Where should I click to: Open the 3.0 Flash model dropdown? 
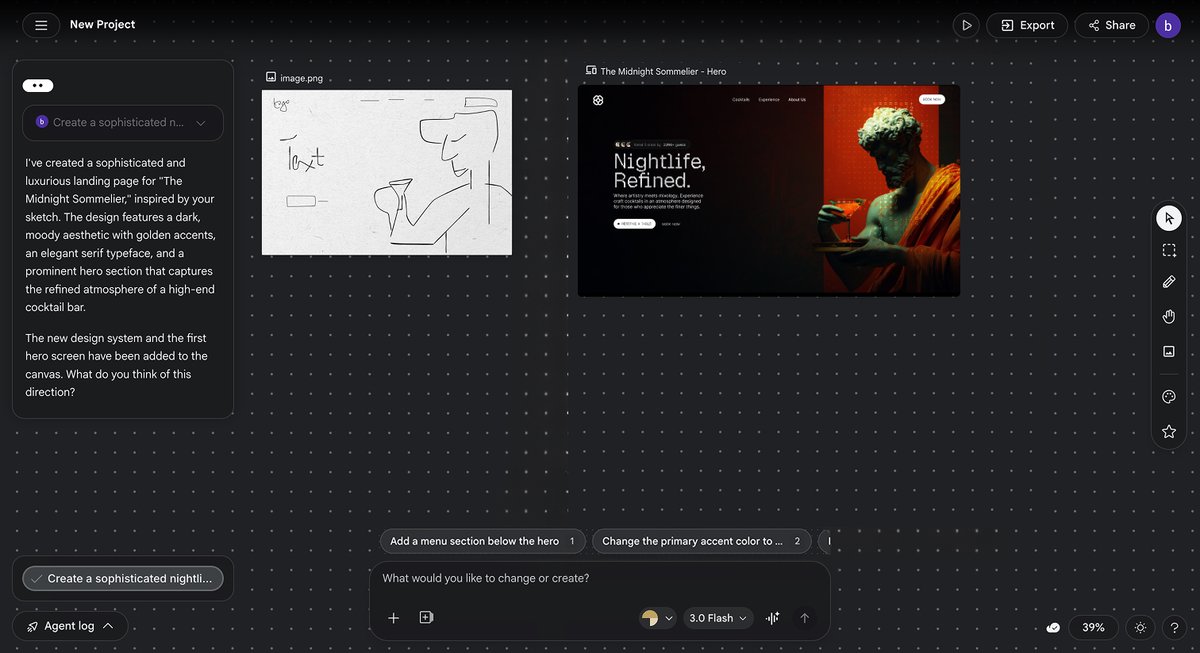pos(718,618)
